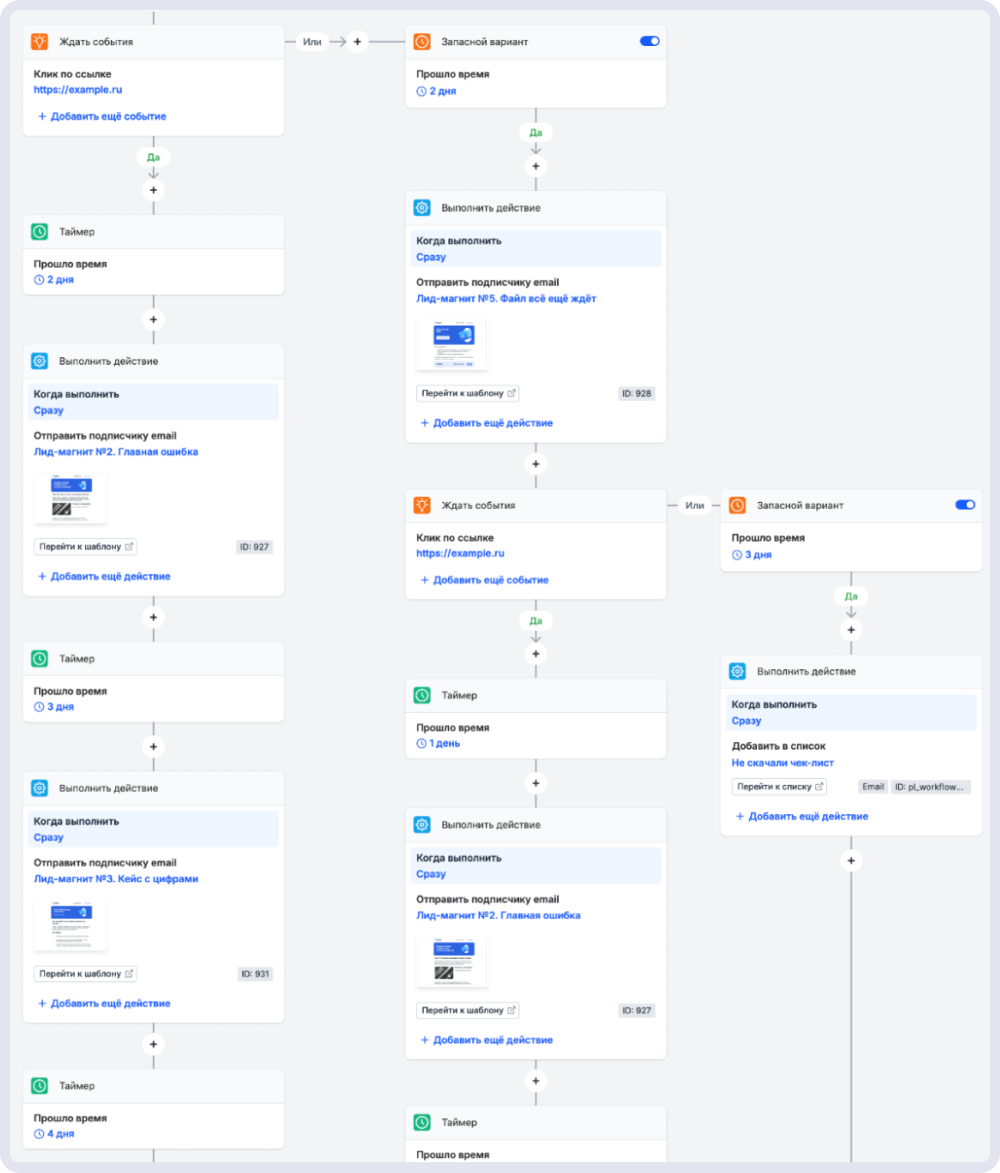Click the ID: 928 tag
The image size is (1000, 1173).
[636, 393]
